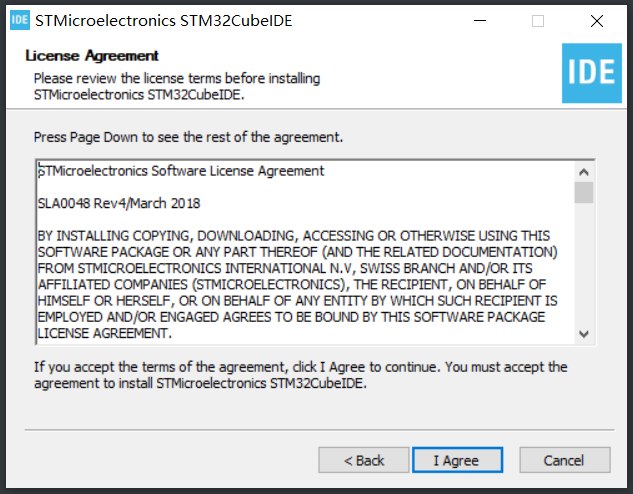633x494 pixels.
Task: Click the license scrollbar down arrow
Action: click(584, 334)
